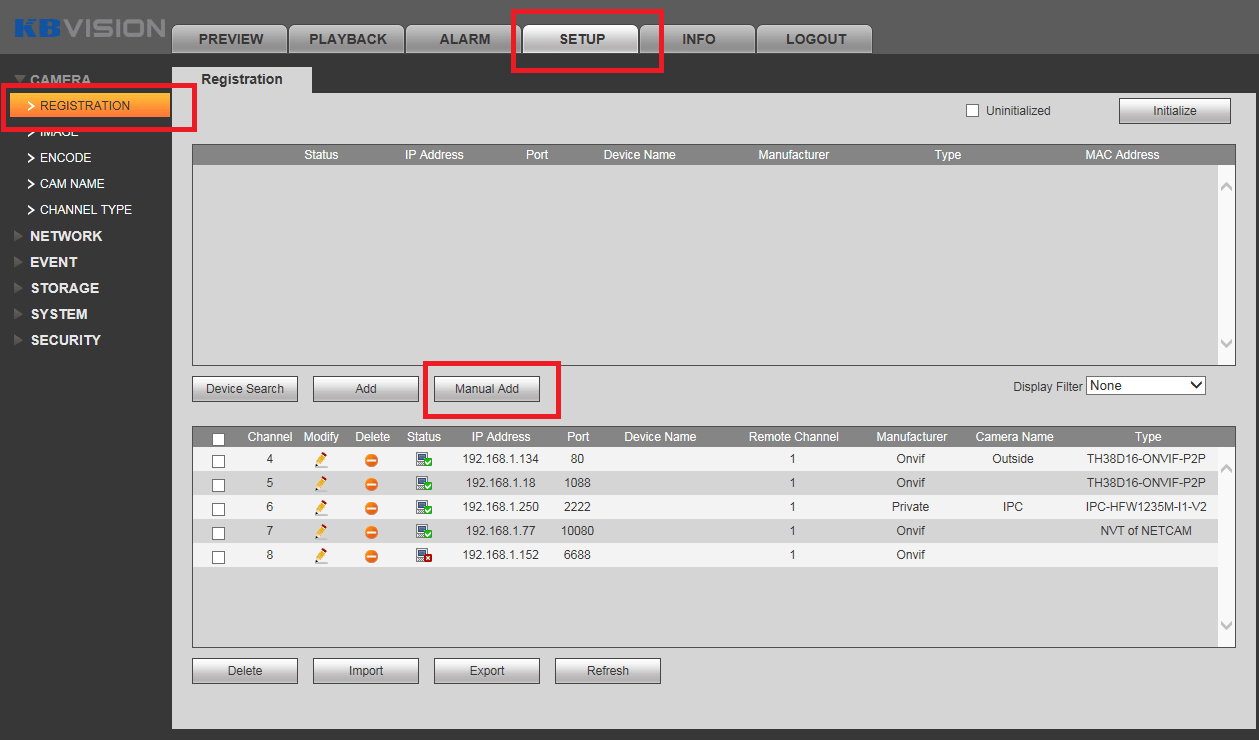
Task: Click the delete icon for channel 6
Action: pos(371,508)
